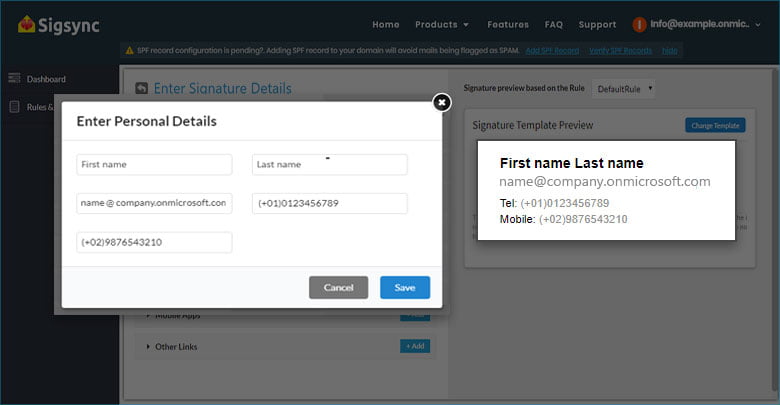Click the Rules sidebar icon

coord(14,107)
